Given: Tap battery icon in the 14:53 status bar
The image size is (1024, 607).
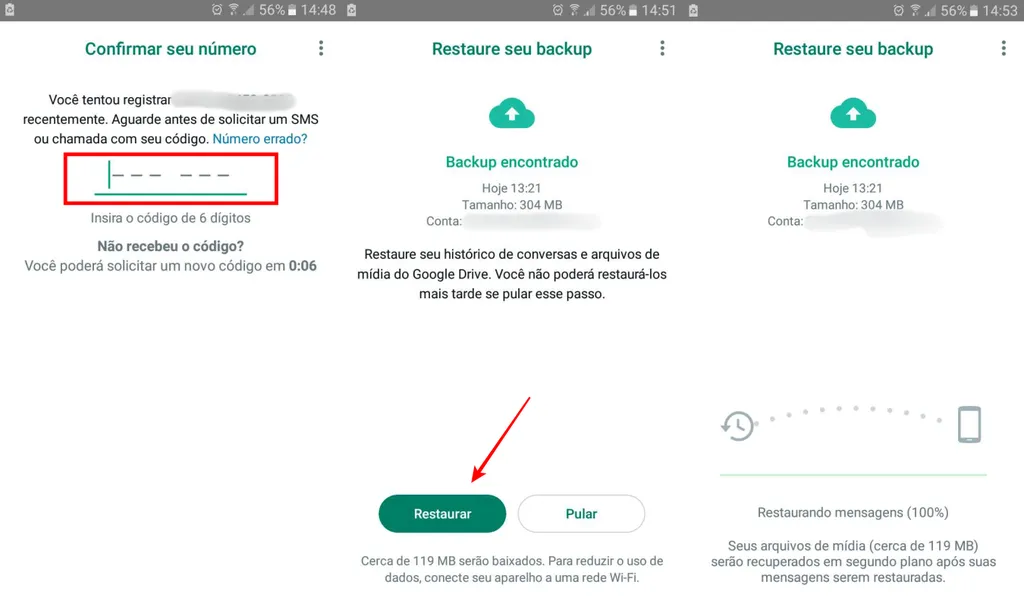Looking at the screenshot, I should 974,10.
